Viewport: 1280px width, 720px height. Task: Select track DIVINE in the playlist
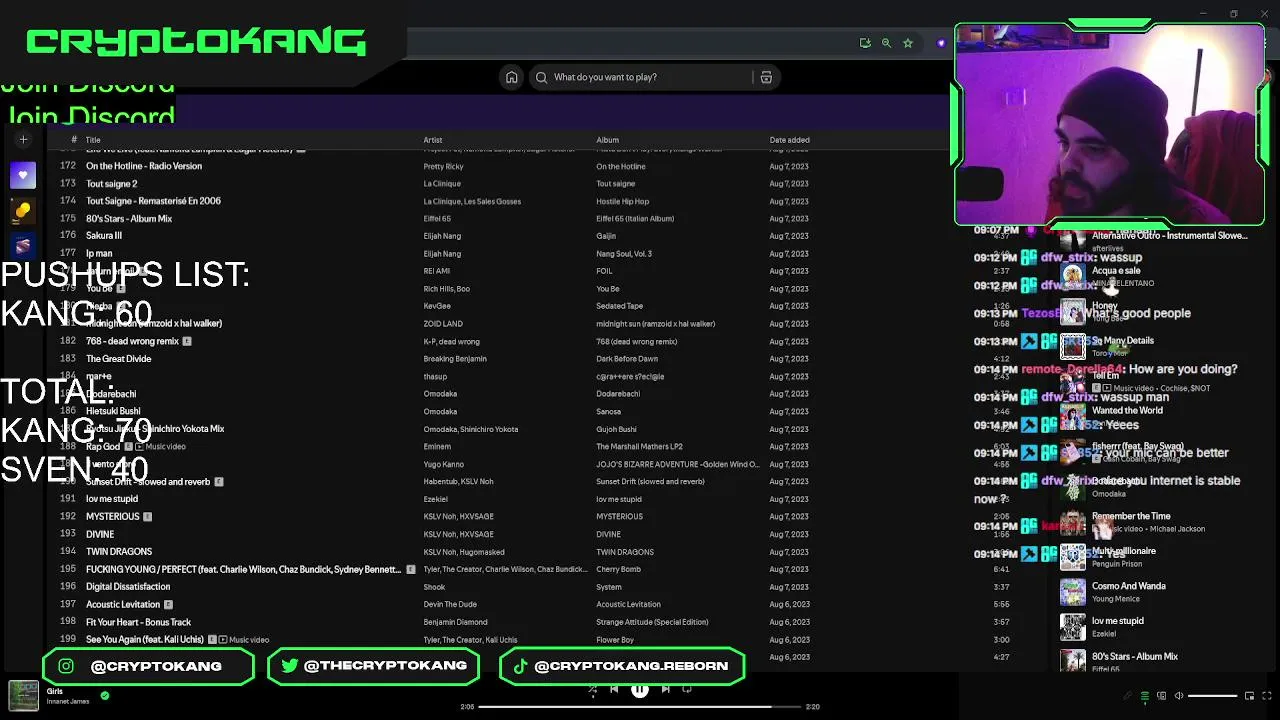(100, 535)
